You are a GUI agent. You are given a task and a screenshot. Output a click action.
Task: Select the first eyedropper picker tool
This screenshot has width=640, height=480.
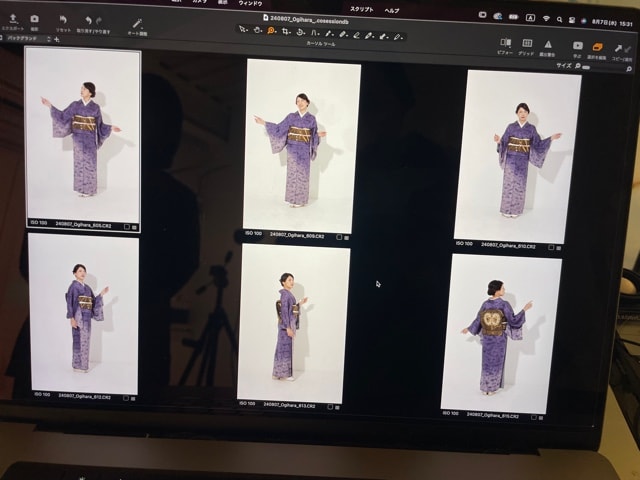[x=329, y=34]
